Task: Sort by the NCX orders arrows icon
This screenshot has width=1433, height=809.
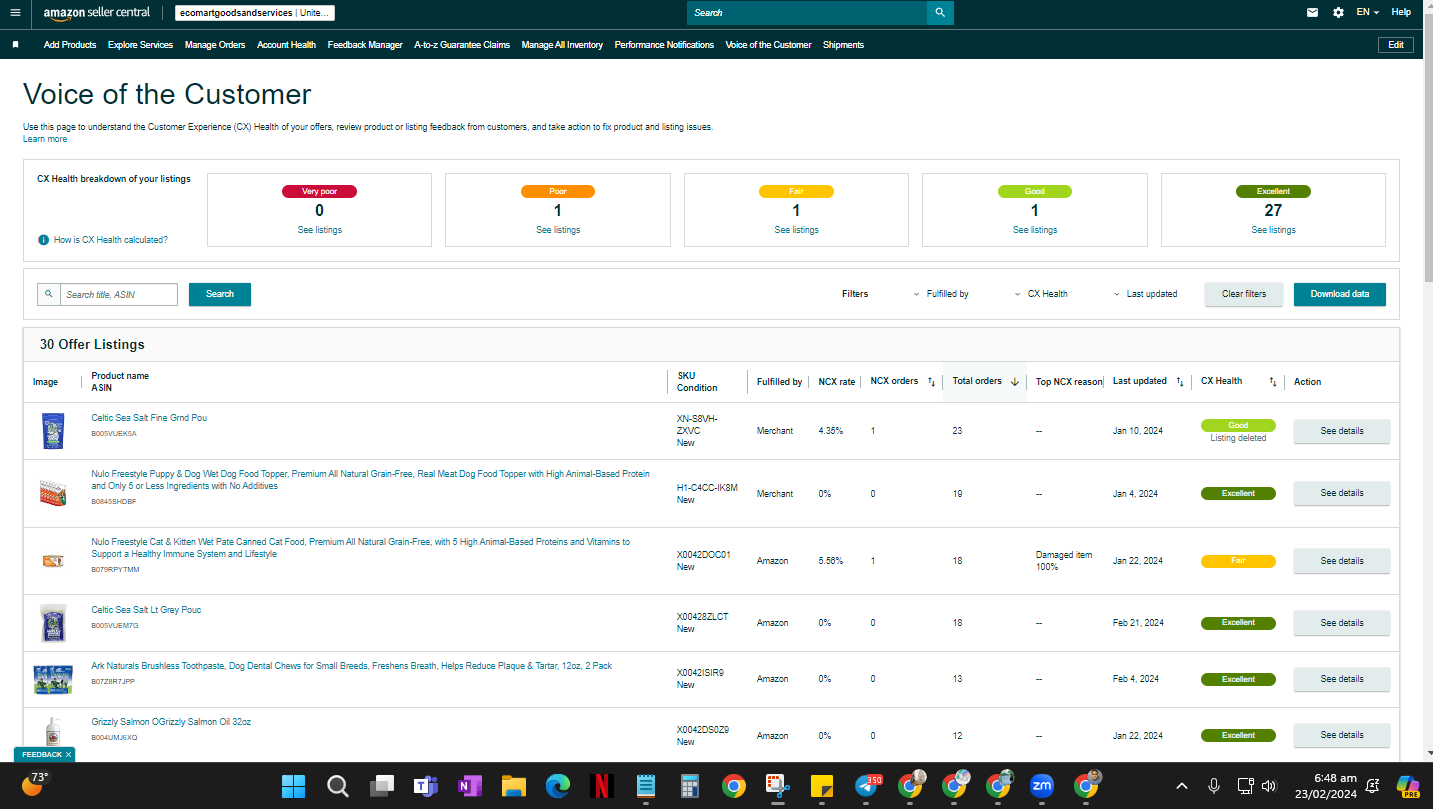Action: (x=931, y=381)
